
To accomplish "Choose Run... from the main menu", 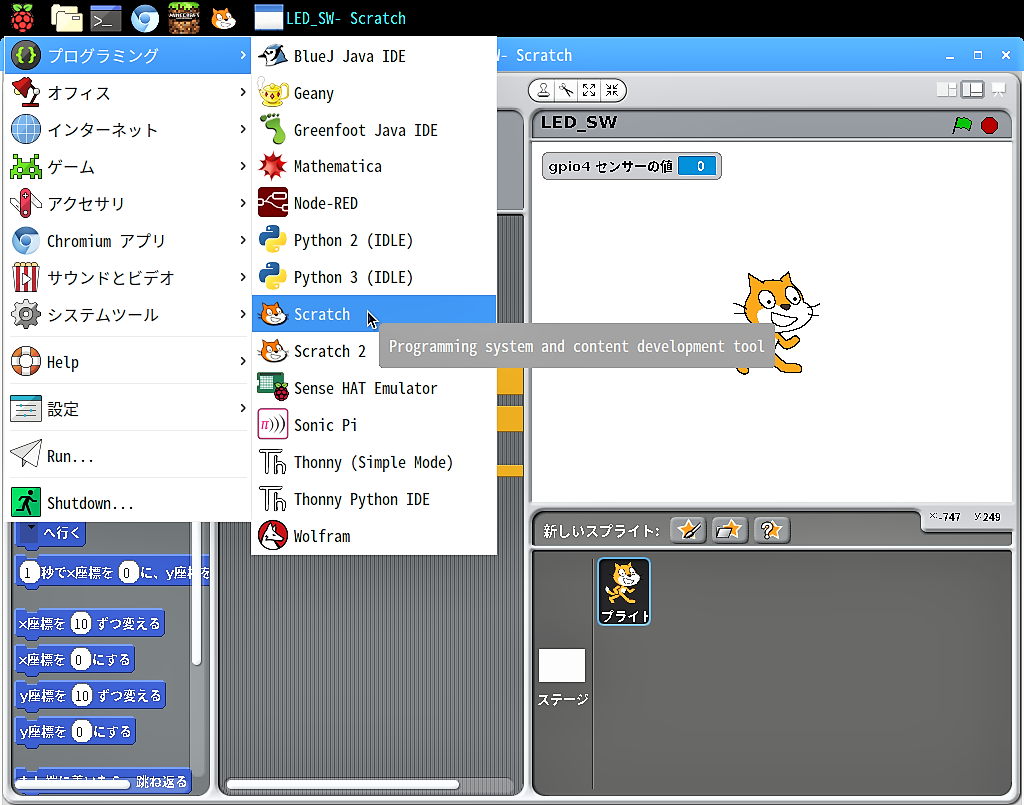I will point(129,455).
